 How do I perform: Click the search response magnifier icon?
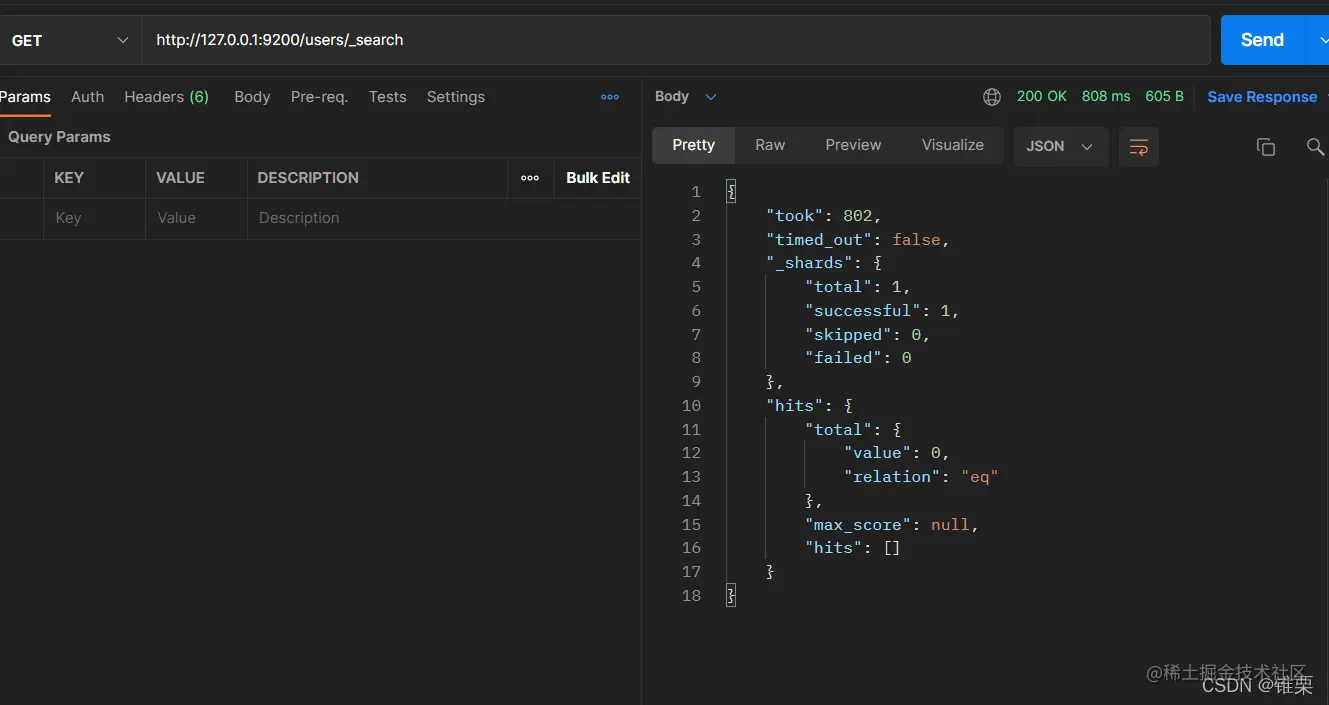tap(1316, 147)
